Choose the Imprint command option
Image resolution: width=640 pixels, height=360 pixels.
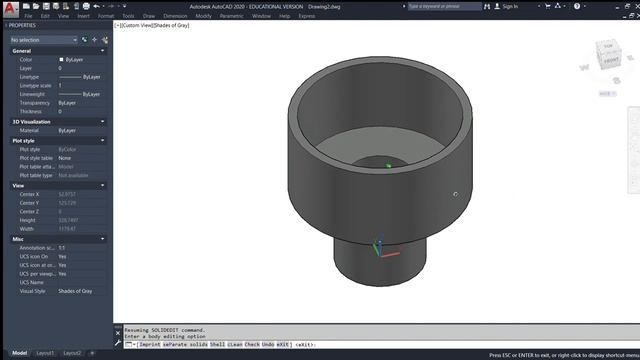point(149,344)
